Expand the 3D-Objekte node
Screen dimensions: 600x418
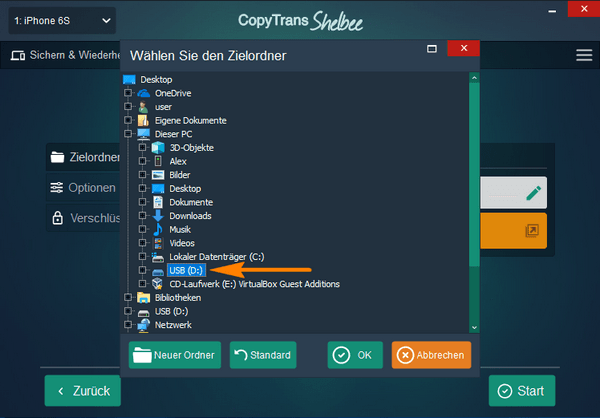click(x=142, y=147)
